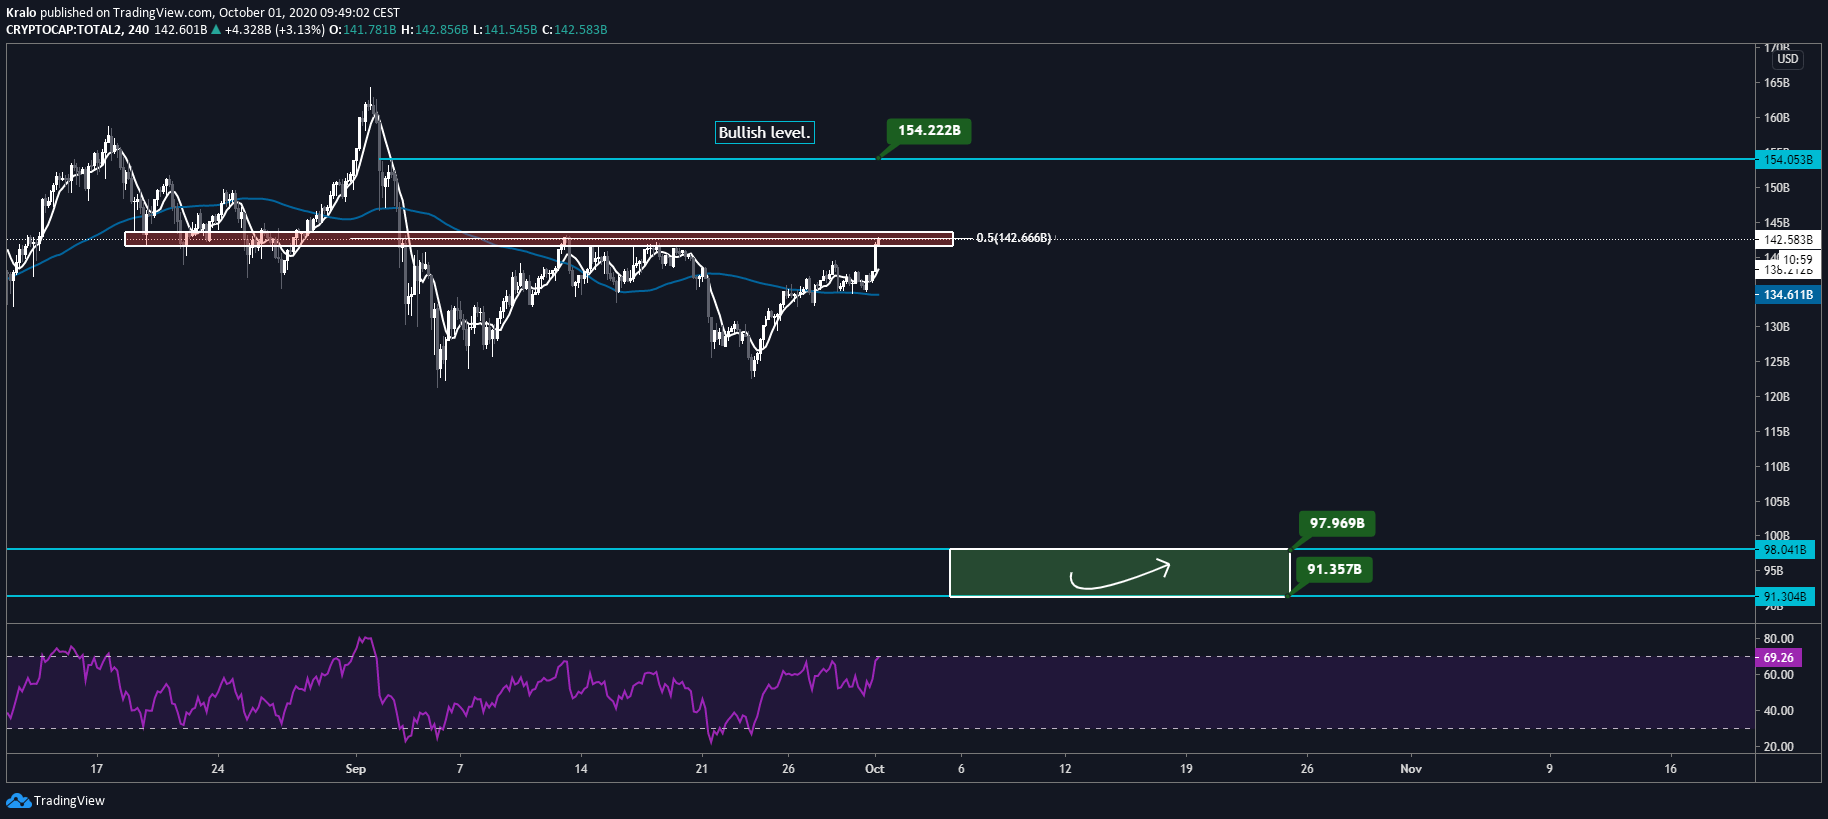The width and height of the screenshot is (1828, 819).
Task: Select the green 154.222B callout marker
Action: click(928, 131)
